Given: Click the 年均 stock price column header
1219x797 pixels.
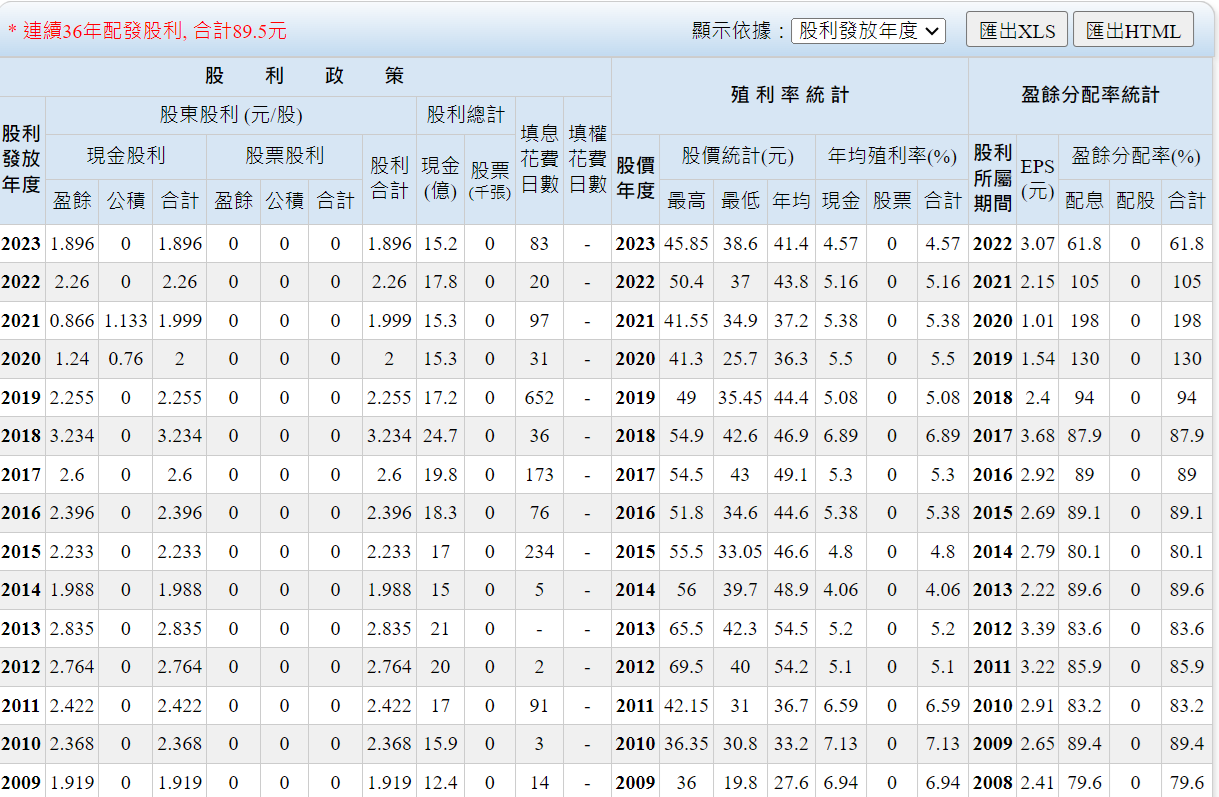Looking at the screenshot, I should click(791, 201).
